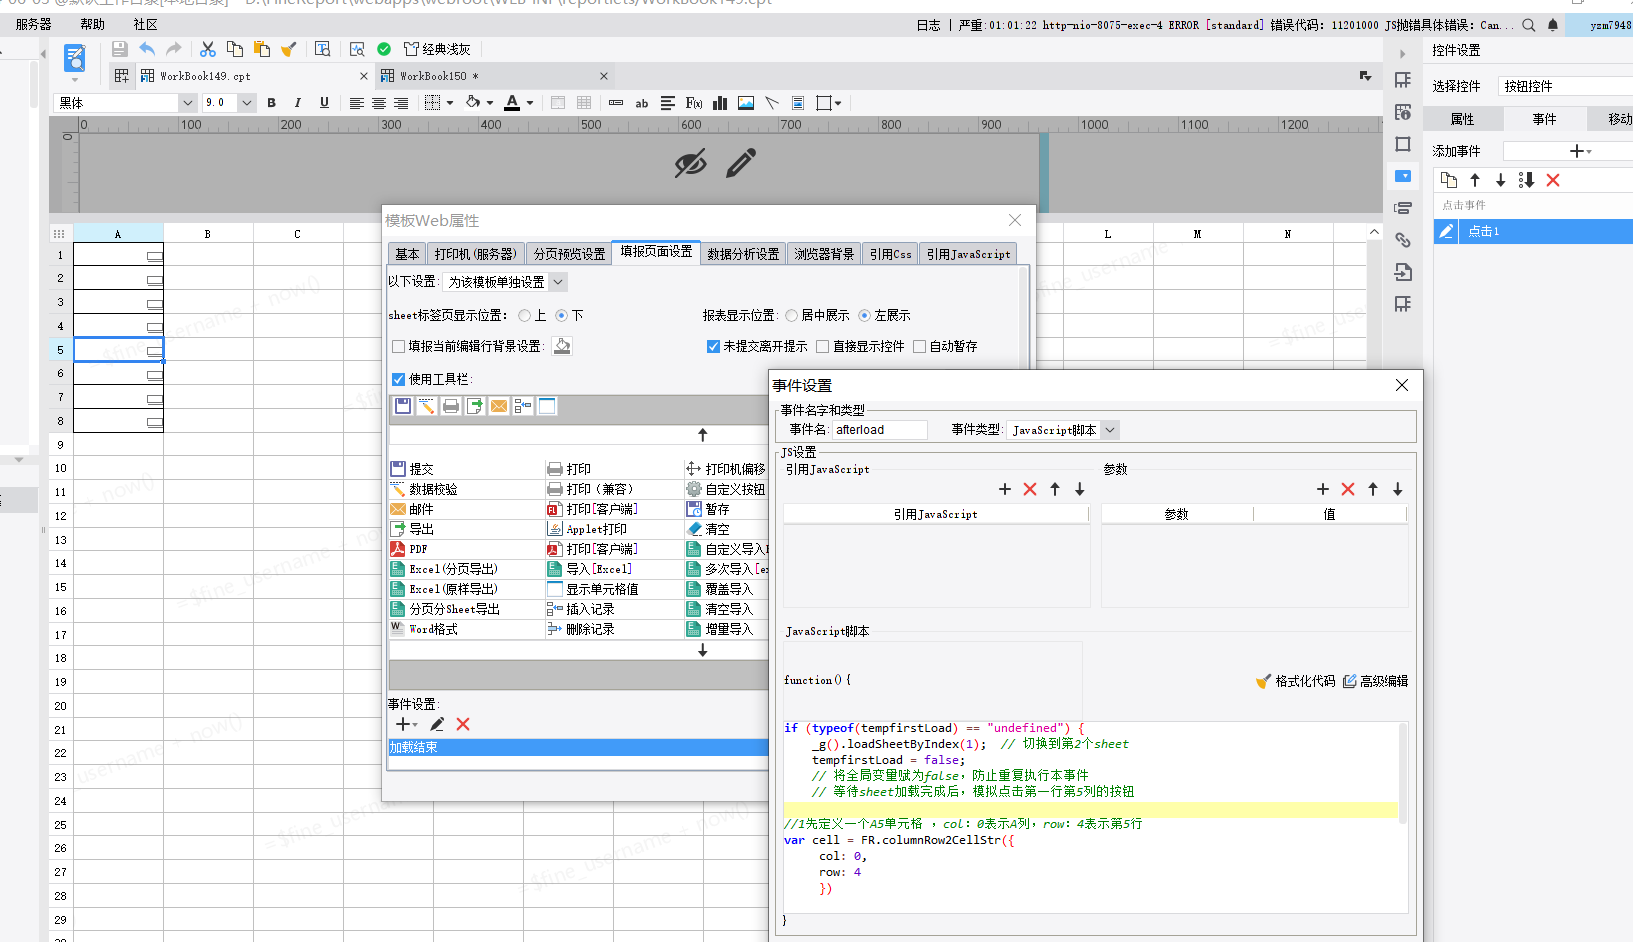1633x942 pixels.
Task: Click the undo arrow
Action: (147, 49)
